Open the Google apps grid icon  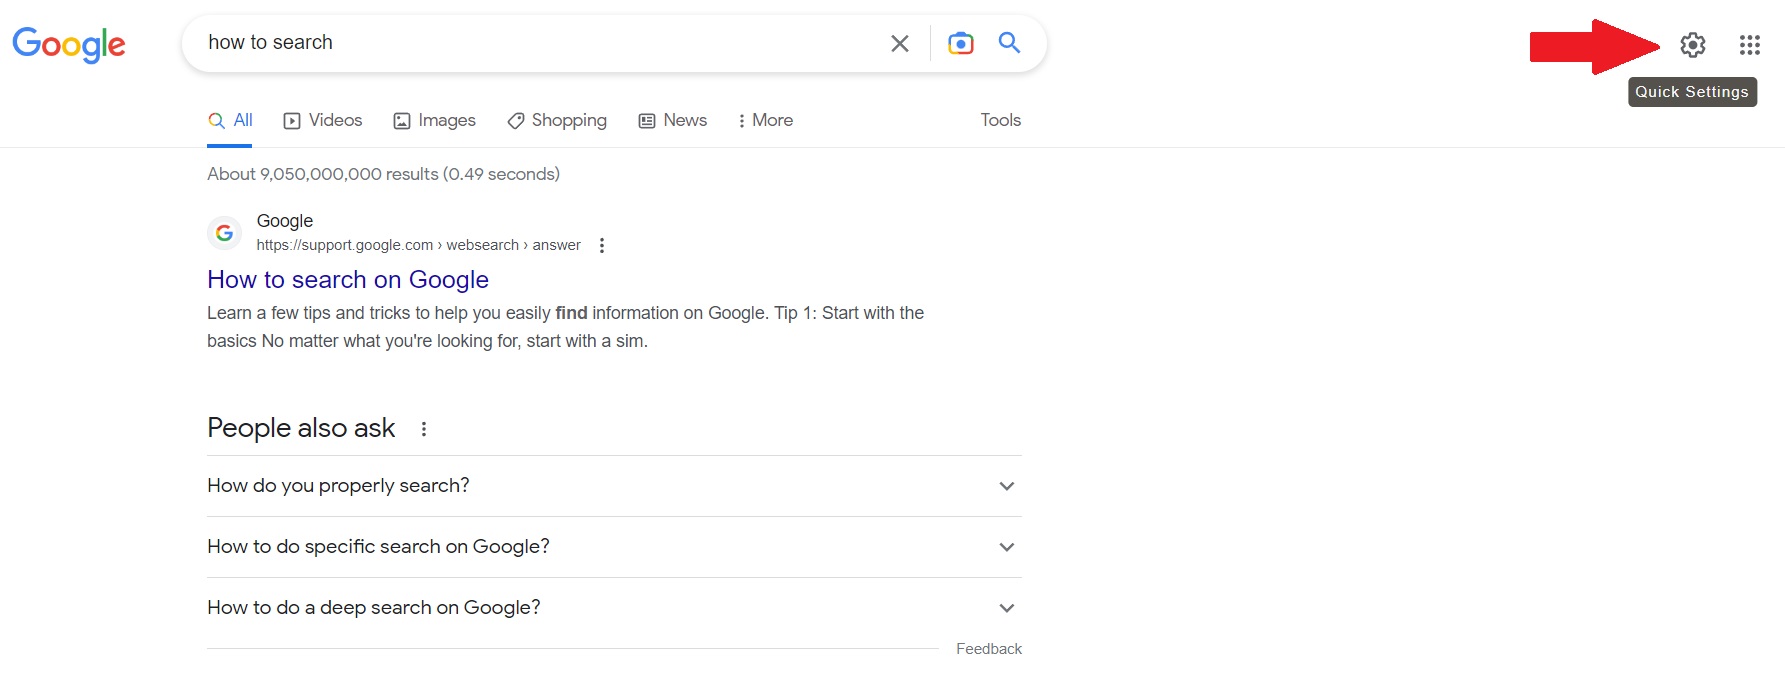(x=1749, y=45)
